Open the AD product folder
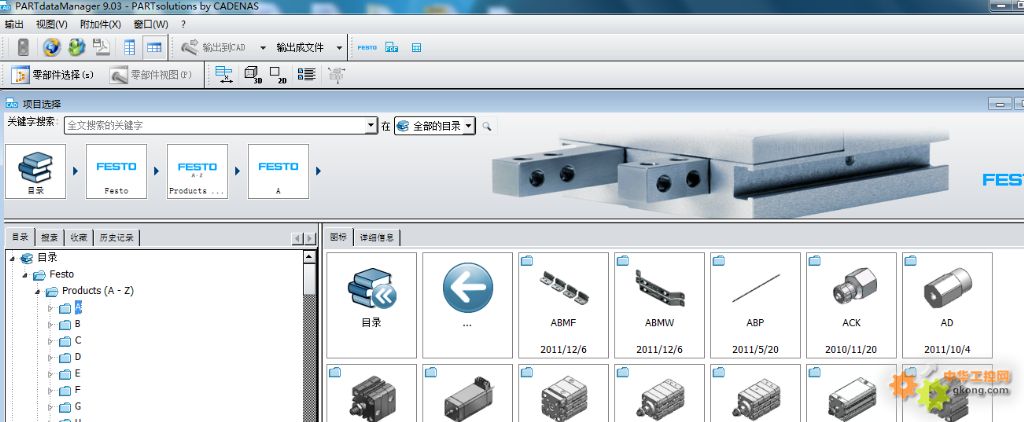Image resolution: width=1024 pixels, height=422 pixels. click(x=948, y=305)
